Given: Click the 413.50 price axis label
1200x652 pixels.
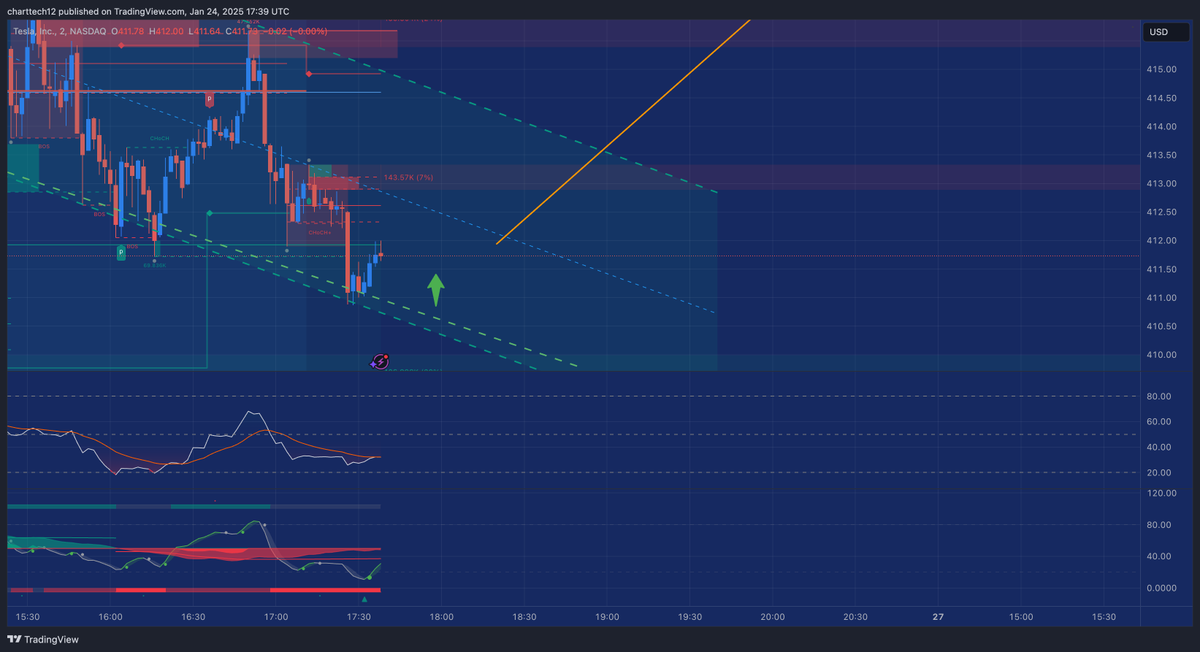Looking at the screenshot, I should [x=1161, y=155].
